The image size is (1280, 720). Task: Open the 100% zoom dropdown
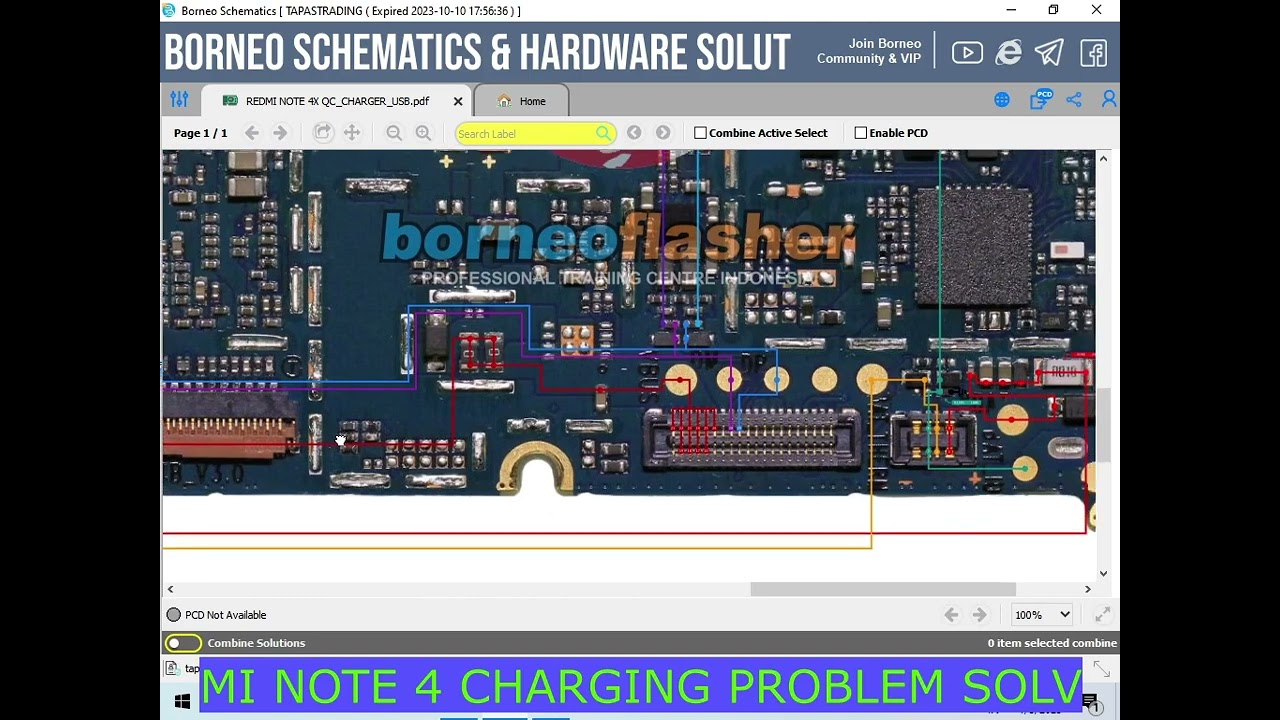1042,615
